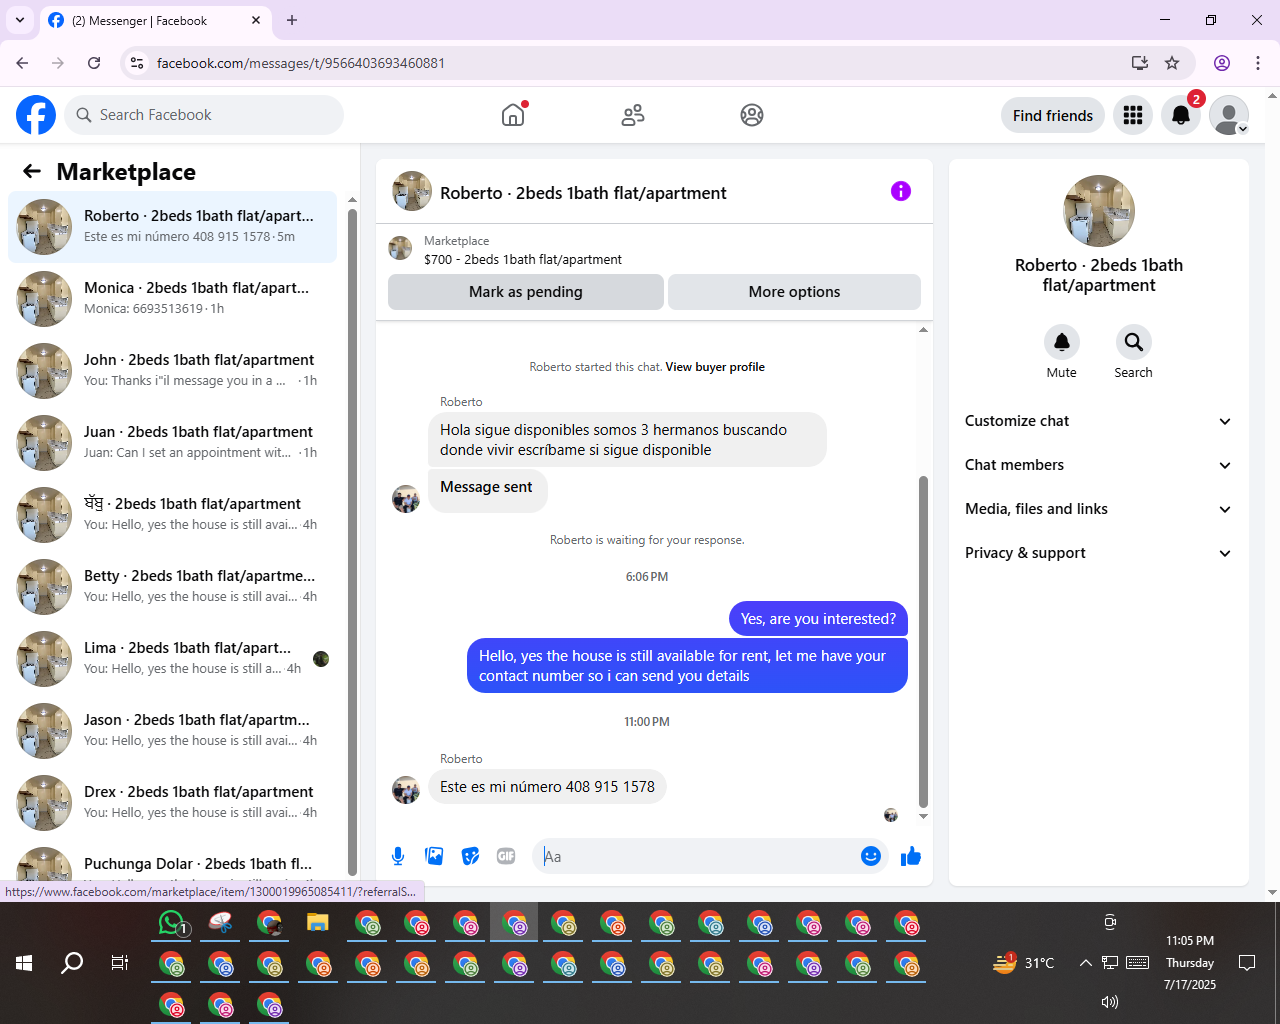Click the back arrow next to Marketplace
Image resolution: width=1280 pixels, height=1024 pixels.
tap(32, 171)
